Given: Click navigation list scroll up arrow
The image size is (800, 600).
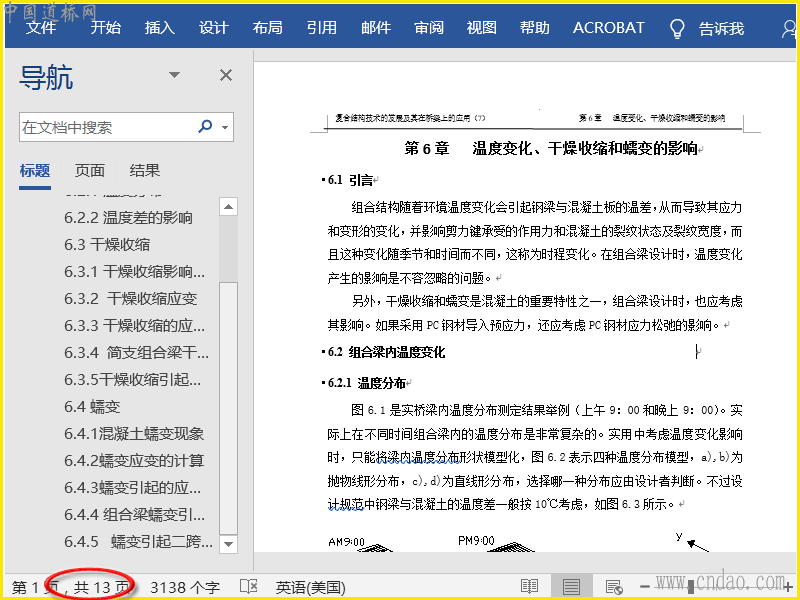Looking at the screenshot, I should click(229, 207).
